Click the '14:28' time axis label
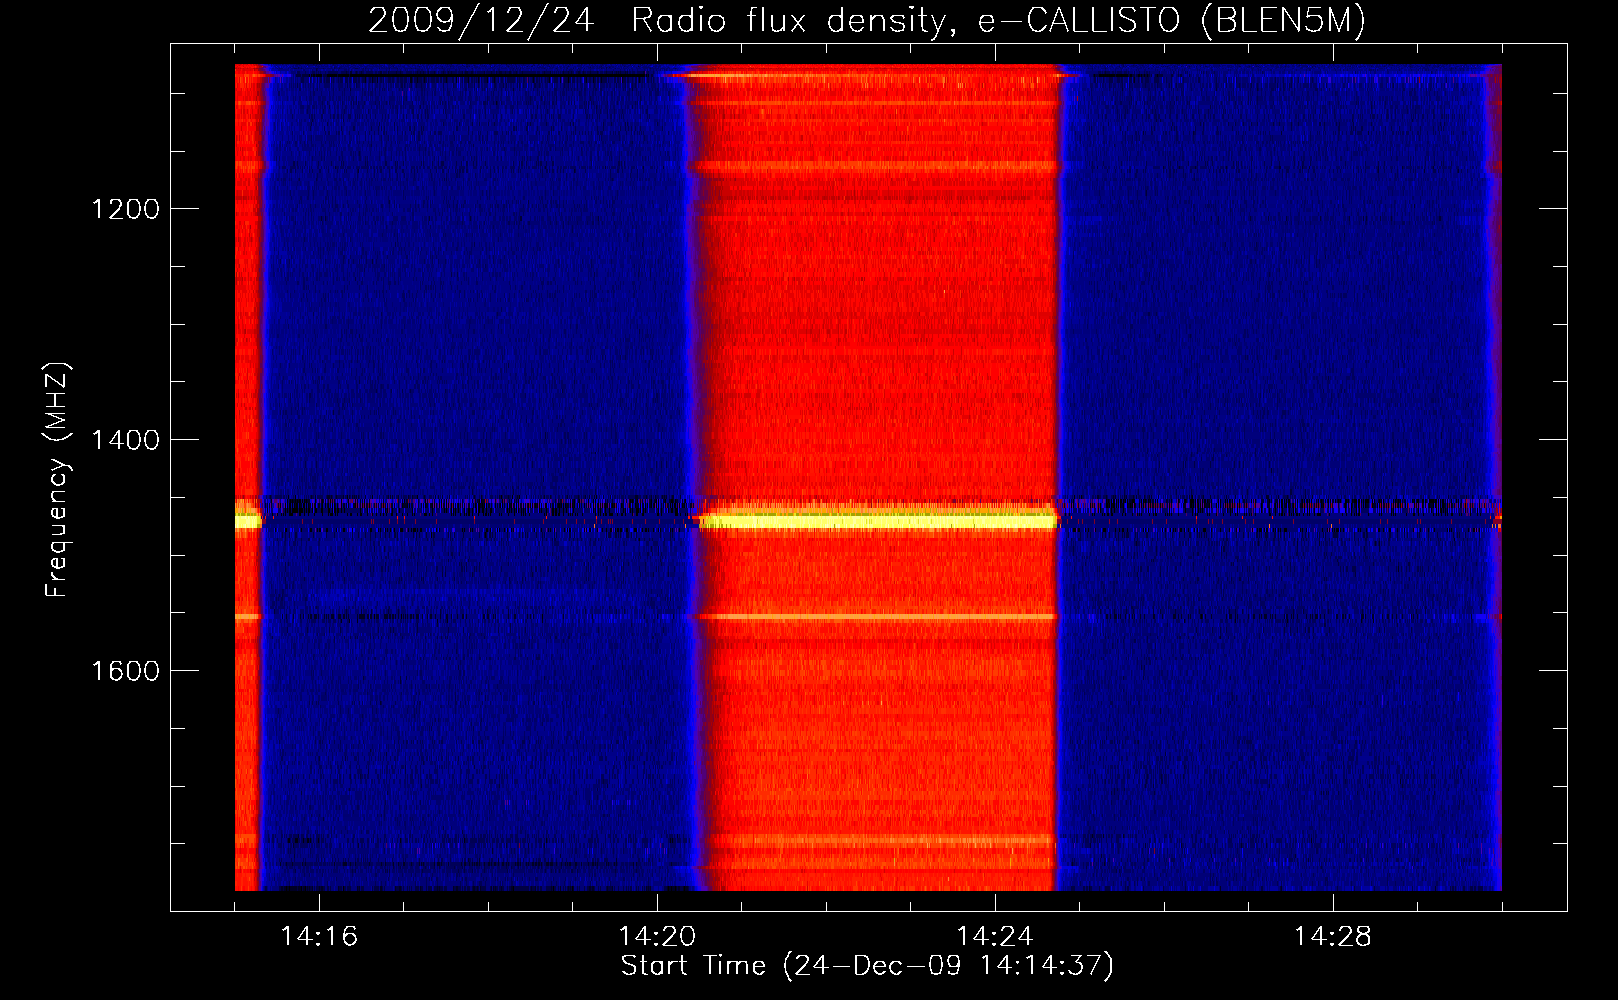Image resolution: width=1618 pixels, height=1000 pixels. coord(1333,937)
